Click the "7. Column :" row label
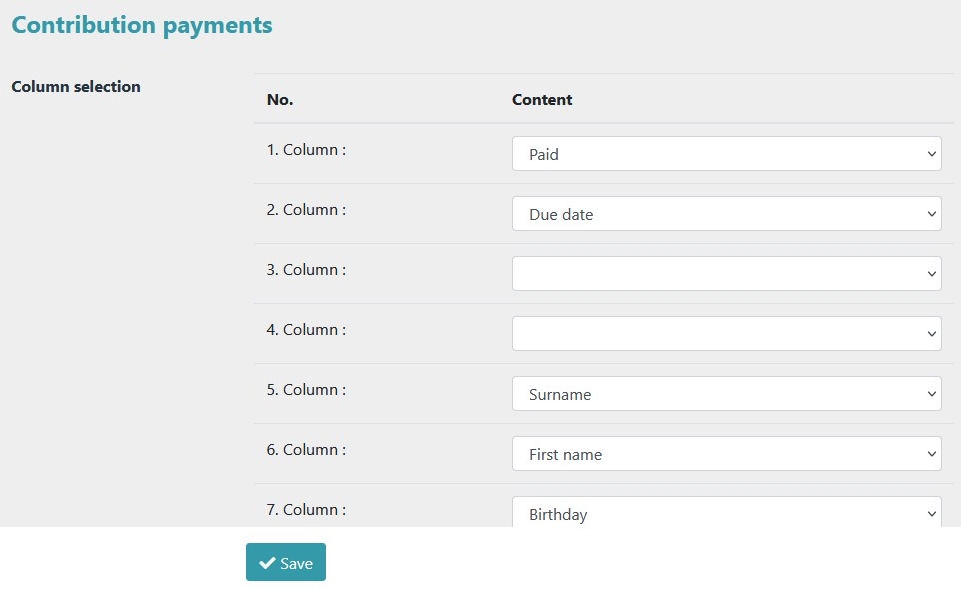This screenshot has width=961, height=589. (306, 510)
